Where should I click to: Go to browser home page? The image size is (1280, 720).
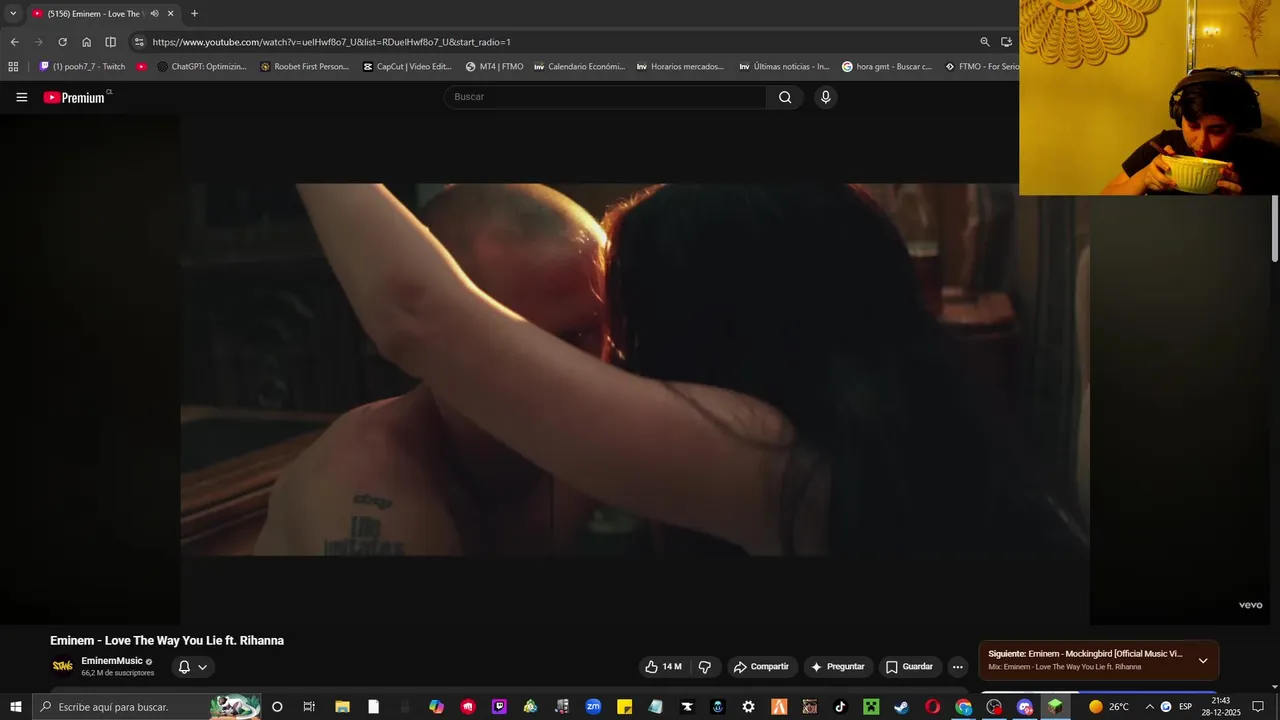pyautogui.click(x=86, y=42)
